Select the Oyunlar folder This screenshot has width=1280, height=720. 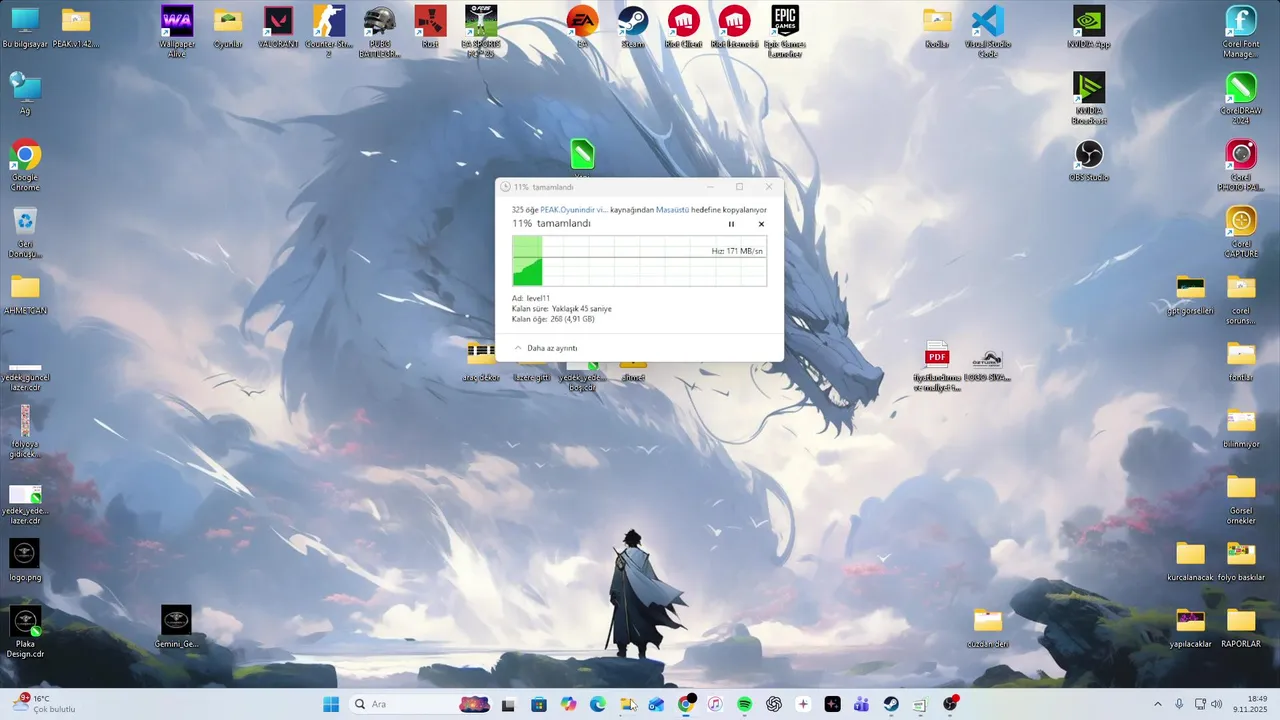click(228, 28)
